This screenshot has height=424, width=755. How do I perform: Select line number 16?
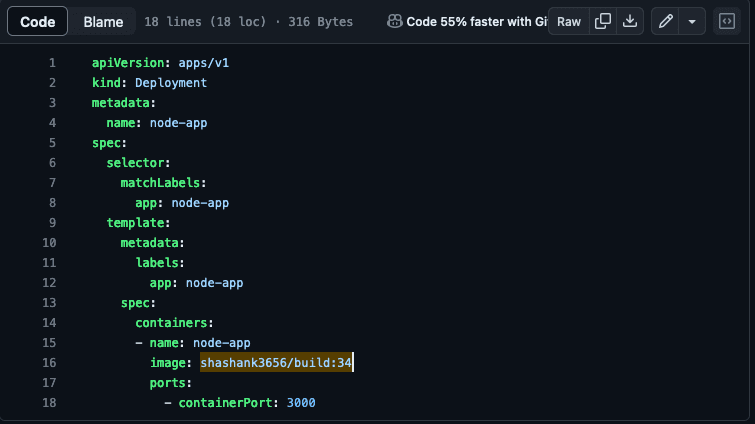click(x=49, y=363)
